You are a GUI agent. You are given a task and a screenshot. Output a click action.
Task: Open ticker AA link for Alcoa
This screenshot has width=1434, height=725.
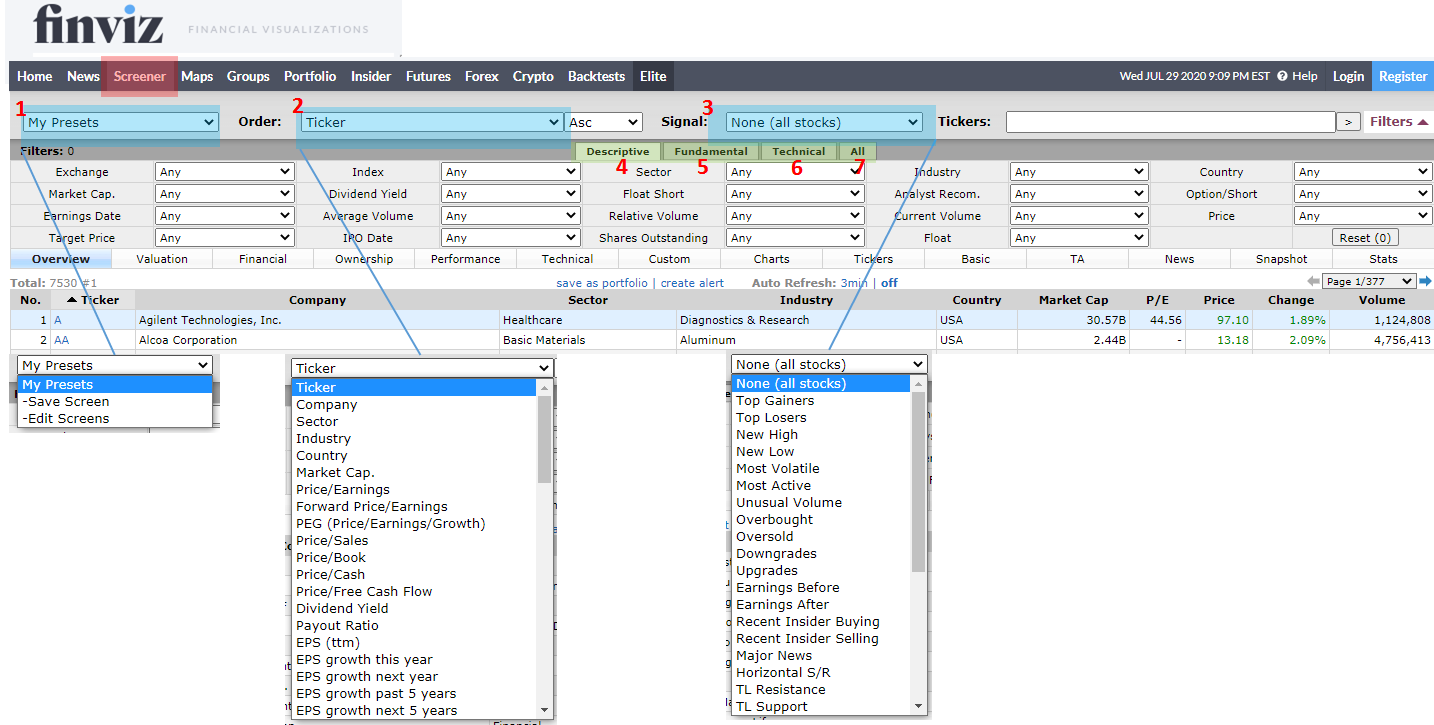pos(62,340)
